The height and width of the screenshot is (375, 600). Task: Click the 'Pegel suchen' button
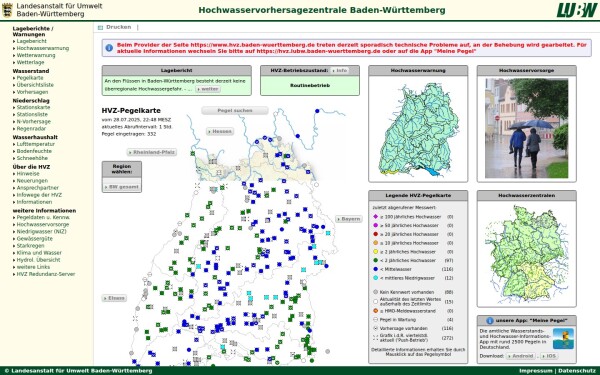pyautogui.click(x=235, y=111)
